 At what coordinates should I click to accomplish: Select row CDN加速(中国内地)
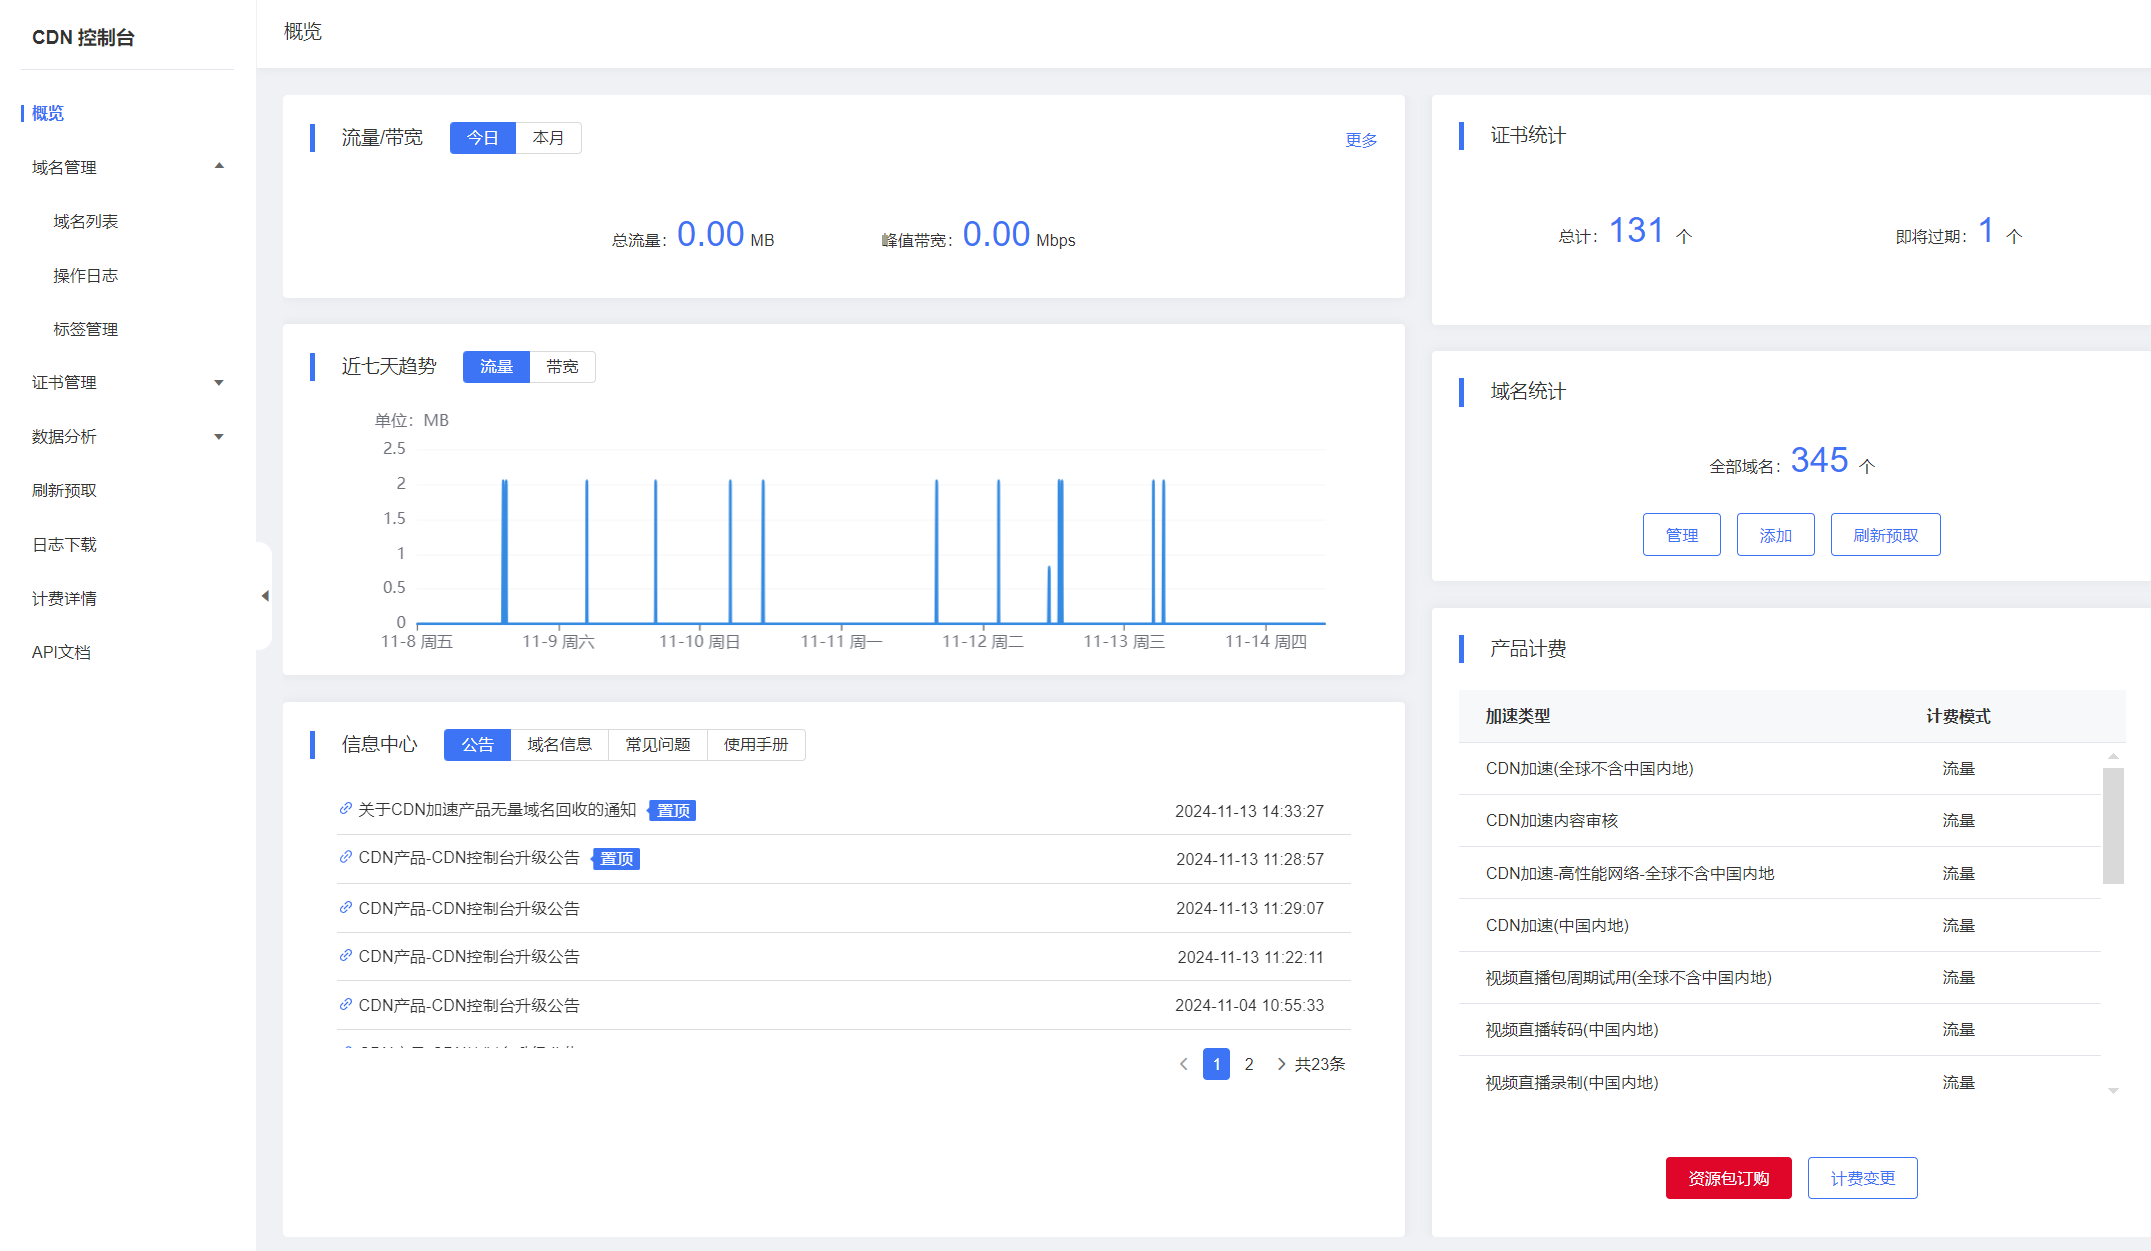click(x=1780, y=925)
